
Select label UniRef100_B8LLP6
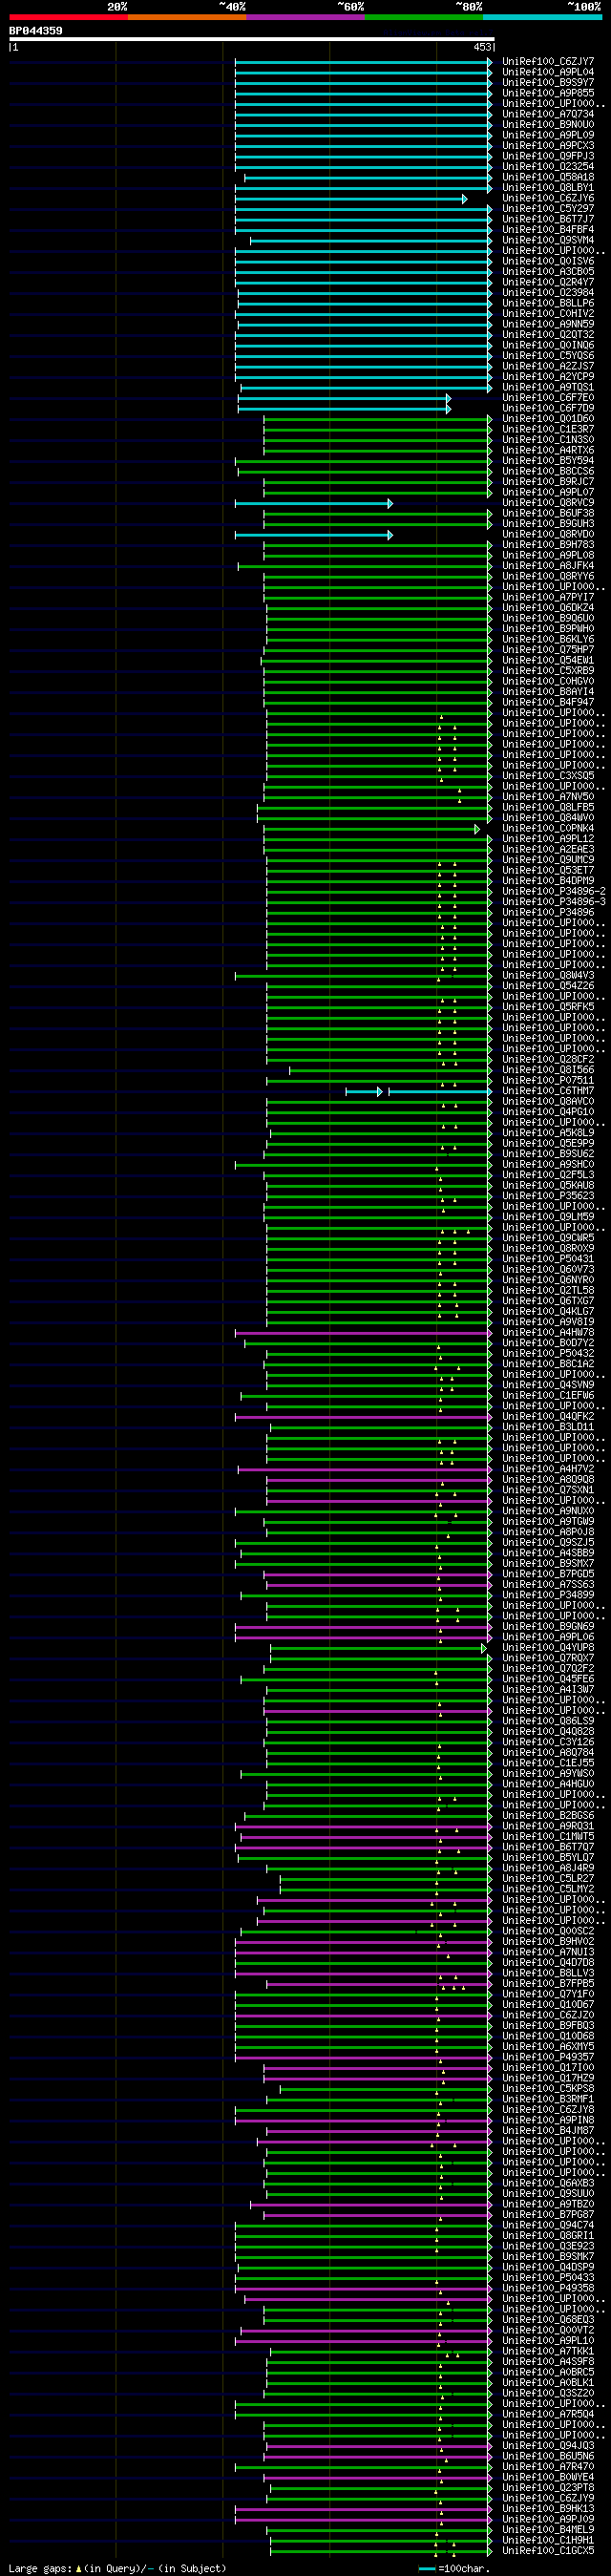(x=548, y=303)
